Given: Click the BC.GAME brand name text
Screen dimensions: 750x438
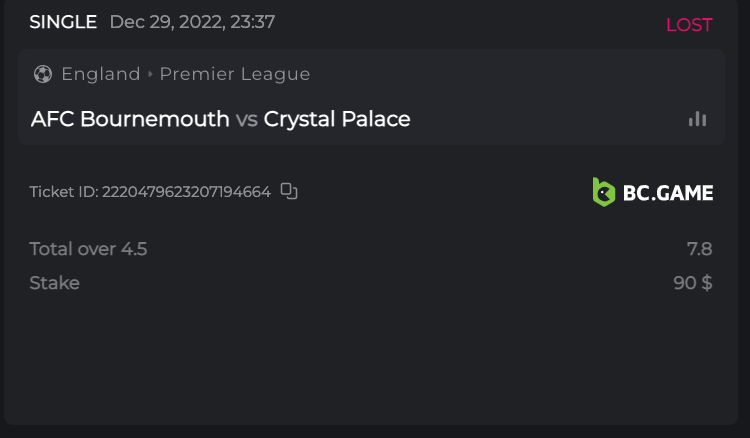Looking at the screenshot, I should 668,192.
